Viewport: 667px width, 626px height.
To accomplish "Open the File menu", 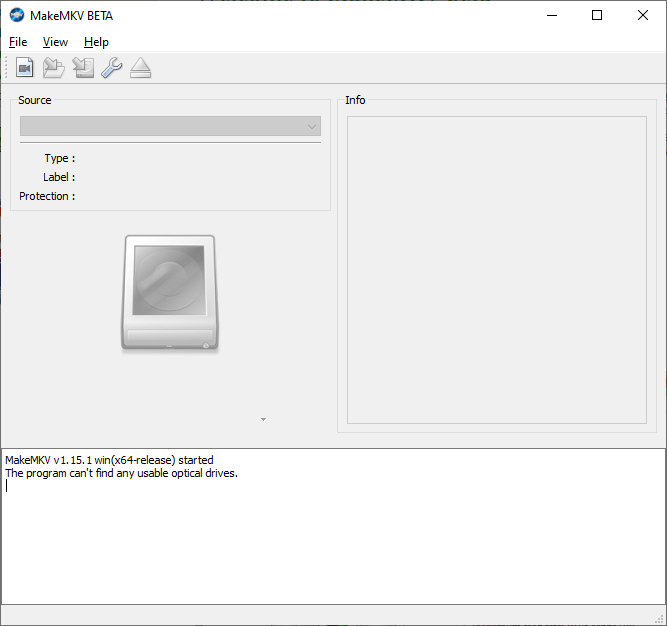I will pos(18,42).
